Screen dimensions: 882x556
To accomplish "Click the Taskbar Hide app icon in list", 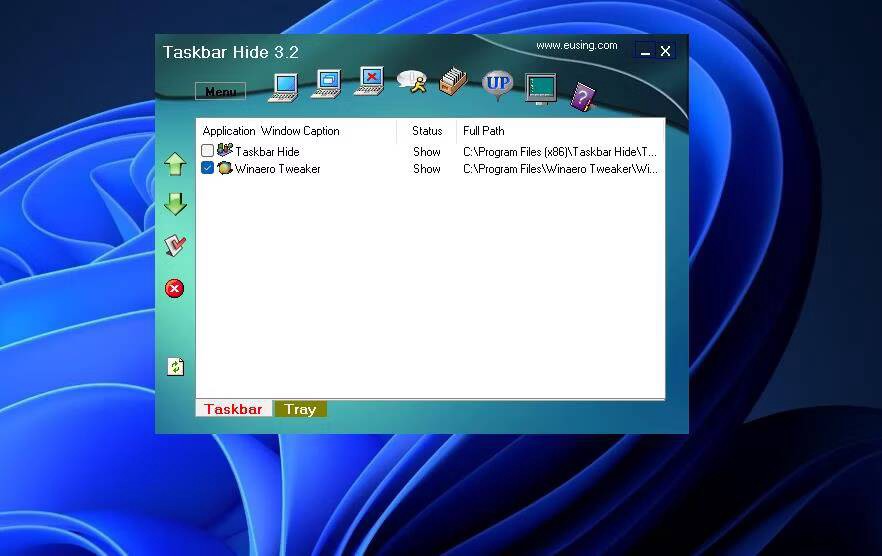I will [x=224, y=150].
